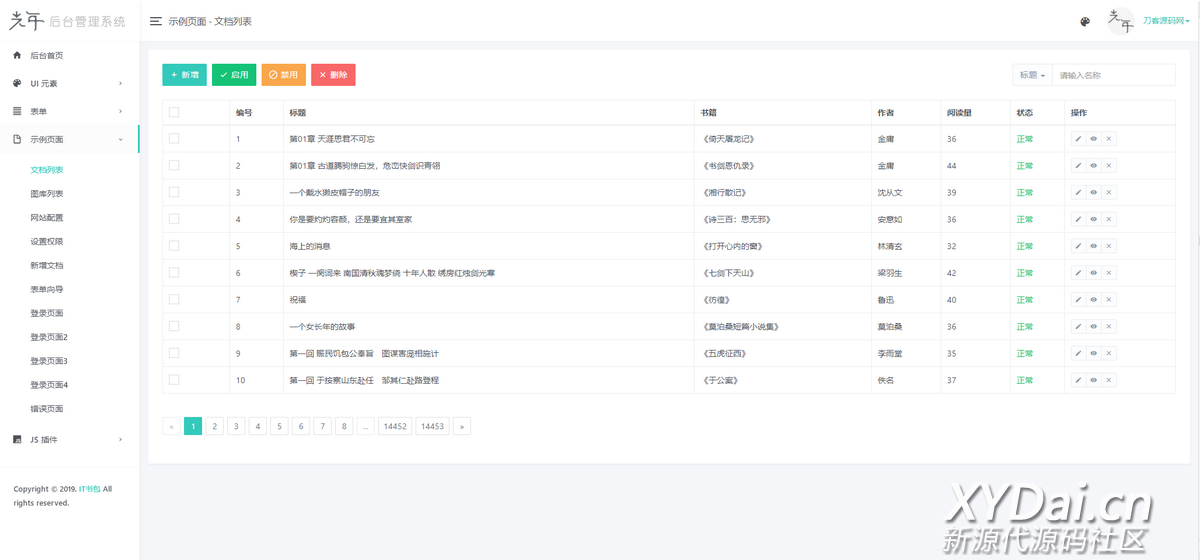This screenshot has width=1200, height=560.
Task: Open 图库列表 in the sidebar
Action: pos(47,194)
